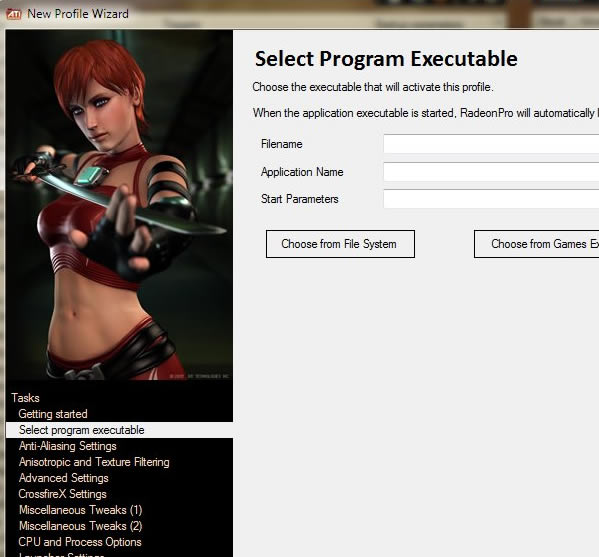Go to Miscellaneous Tweaks (1) task

pyautogui.click(x=80, y=510)
